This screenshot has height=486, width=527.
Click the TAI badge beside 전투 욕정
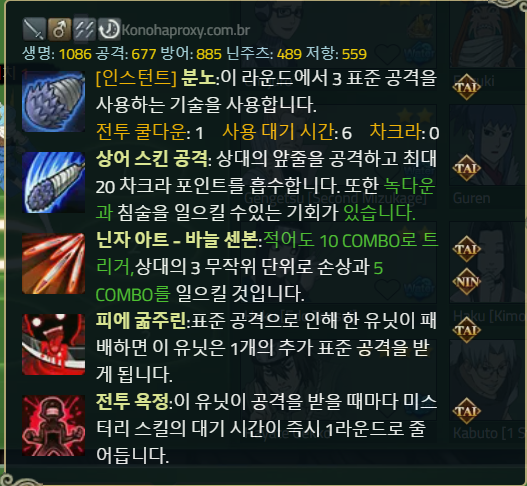(x=467, y=411)
